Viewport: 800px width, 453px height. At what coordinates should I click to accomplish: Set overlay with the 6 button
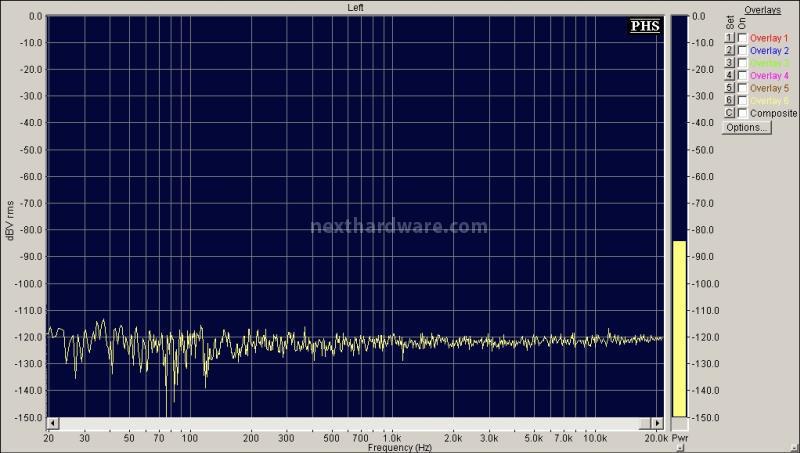pos(730,100)
